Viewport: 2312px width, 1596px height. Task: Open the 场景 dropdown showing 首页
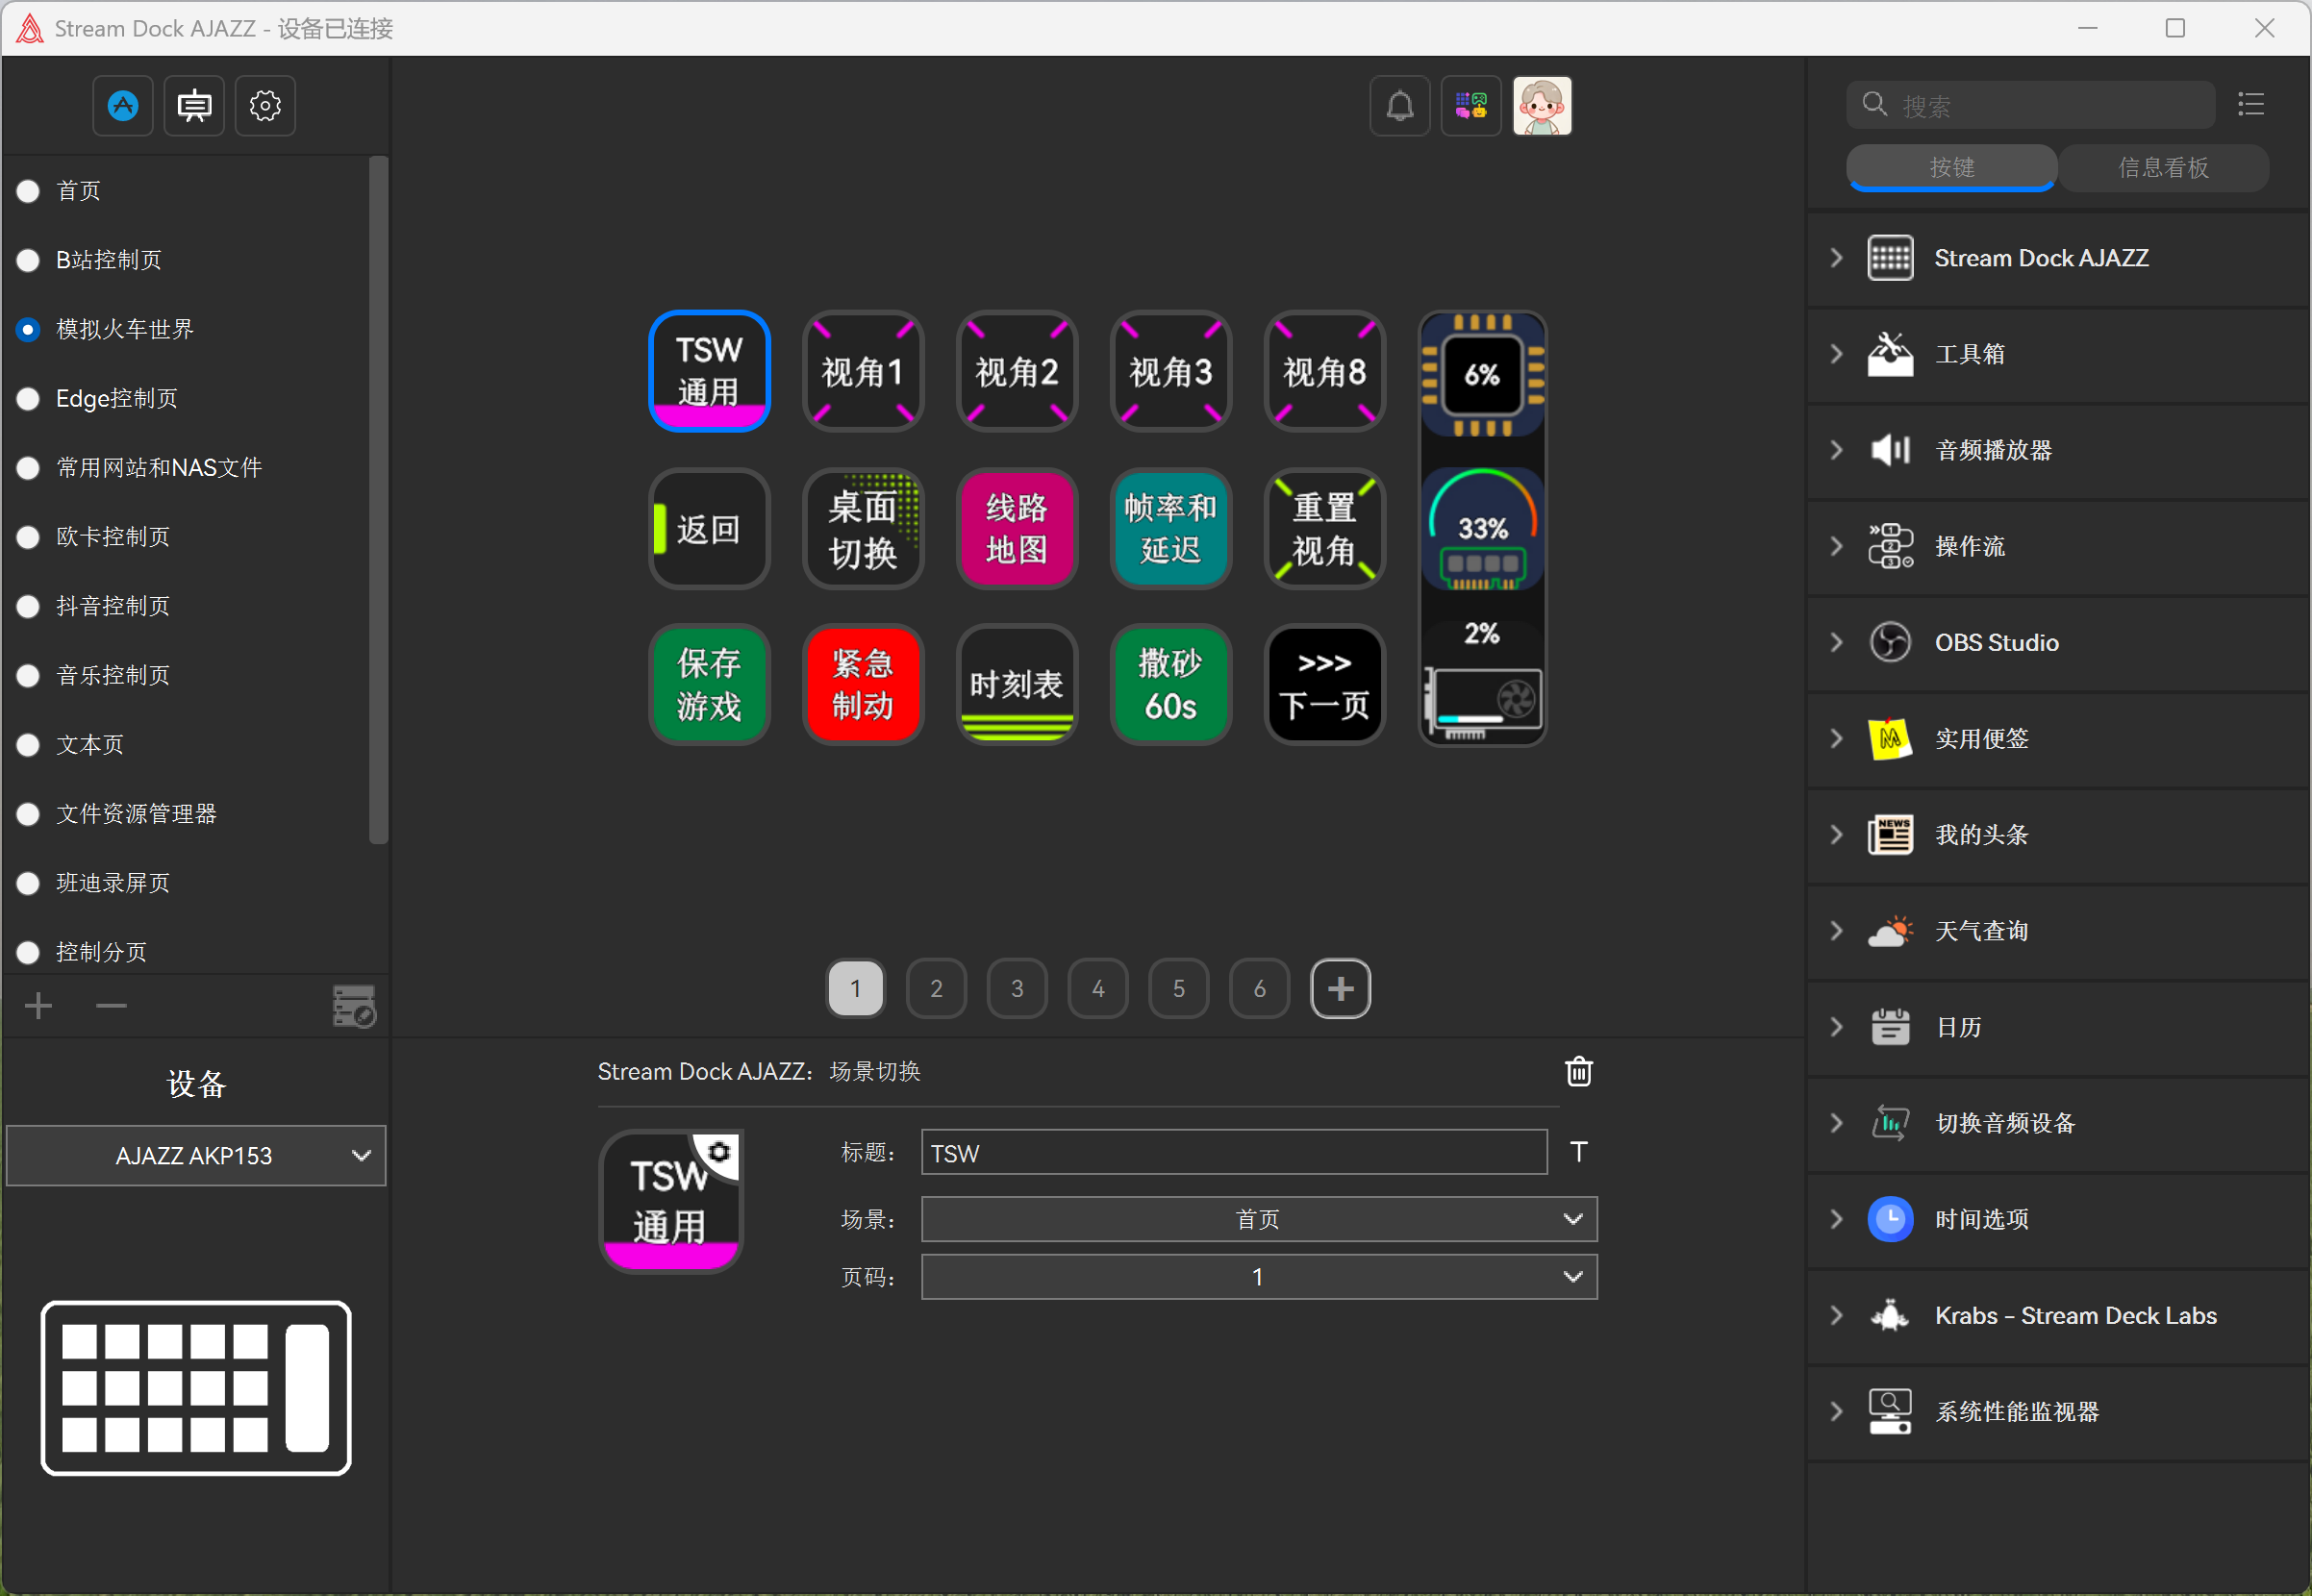1258,1219
